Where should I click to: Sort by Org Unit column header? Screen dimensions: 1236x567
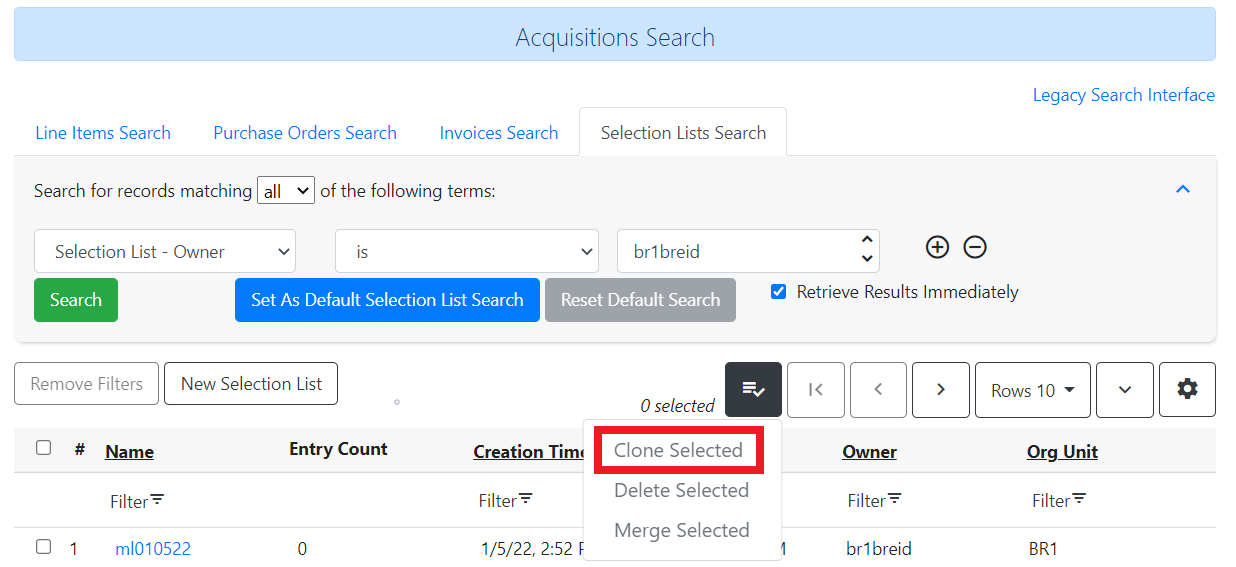coord(1062,451)
